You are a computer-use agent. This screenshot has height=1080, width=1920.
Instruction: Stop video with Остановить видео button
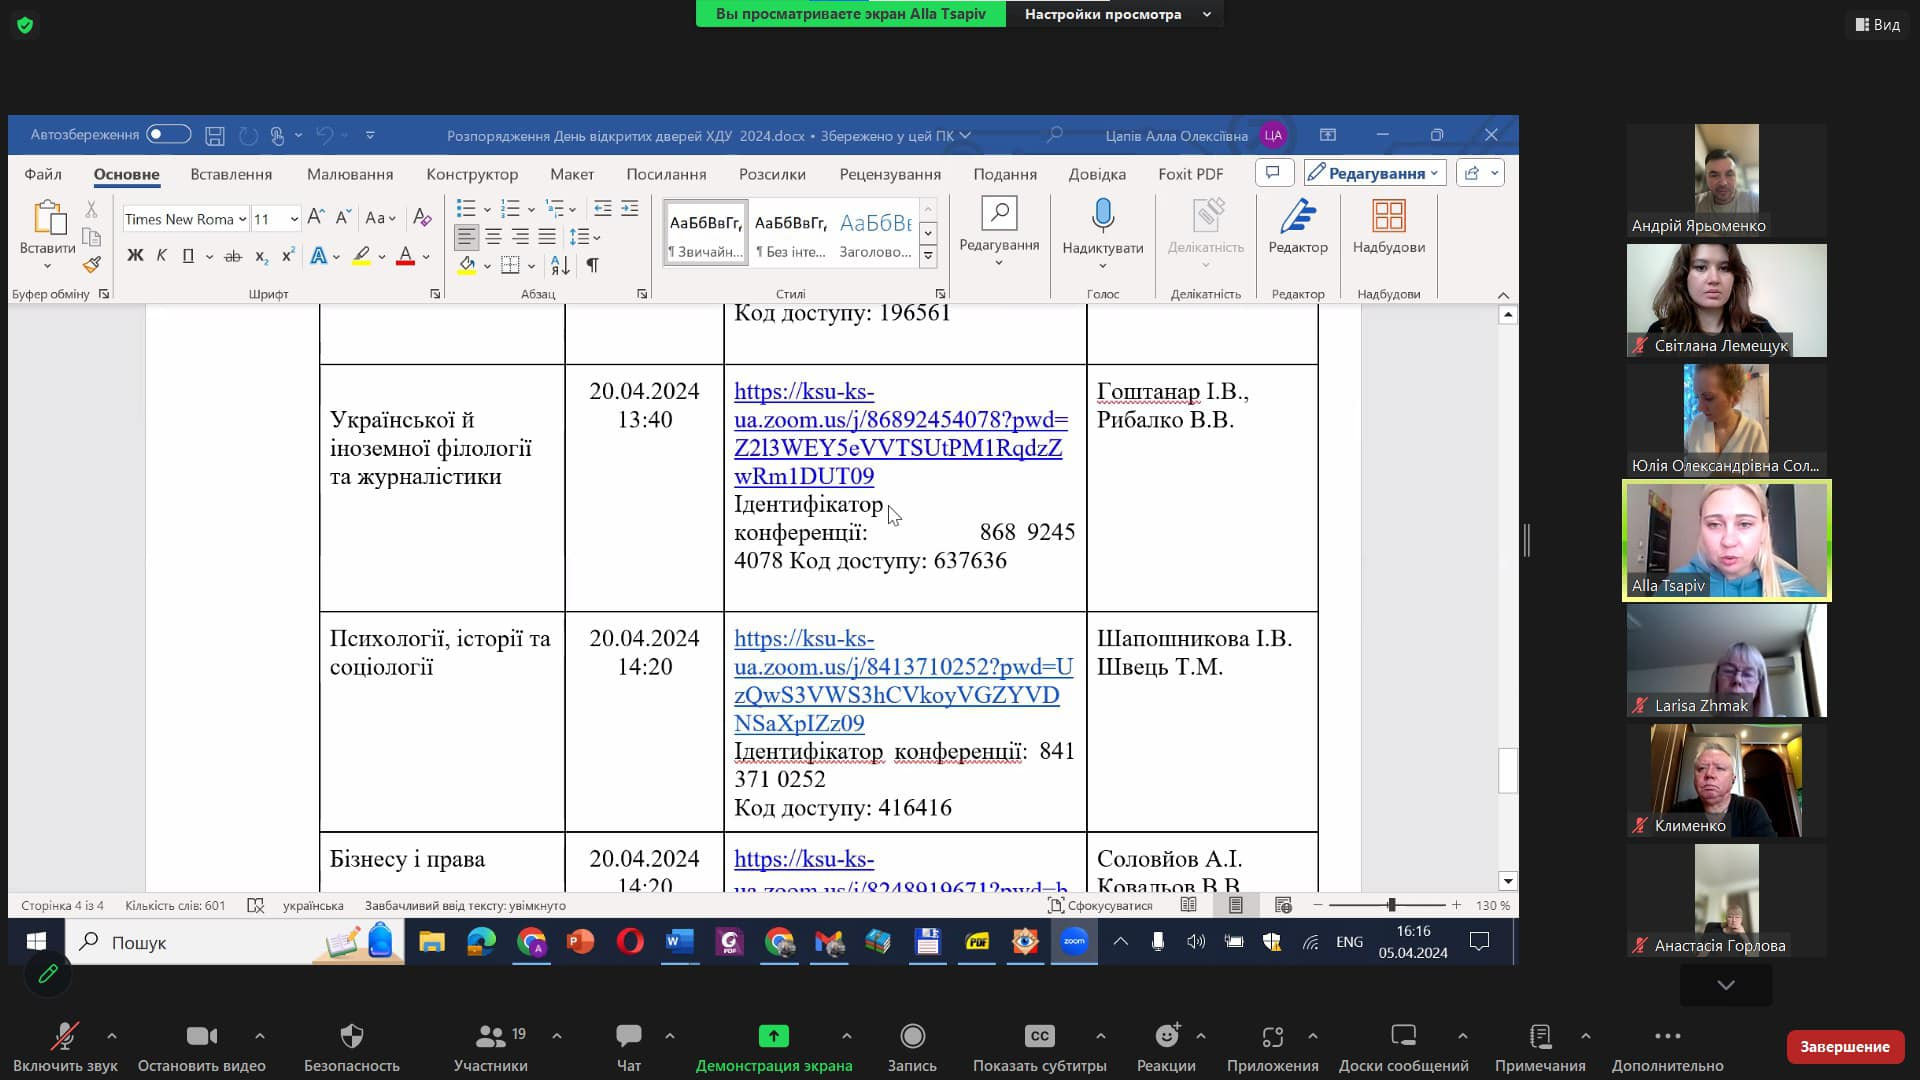pos(202,1047)
